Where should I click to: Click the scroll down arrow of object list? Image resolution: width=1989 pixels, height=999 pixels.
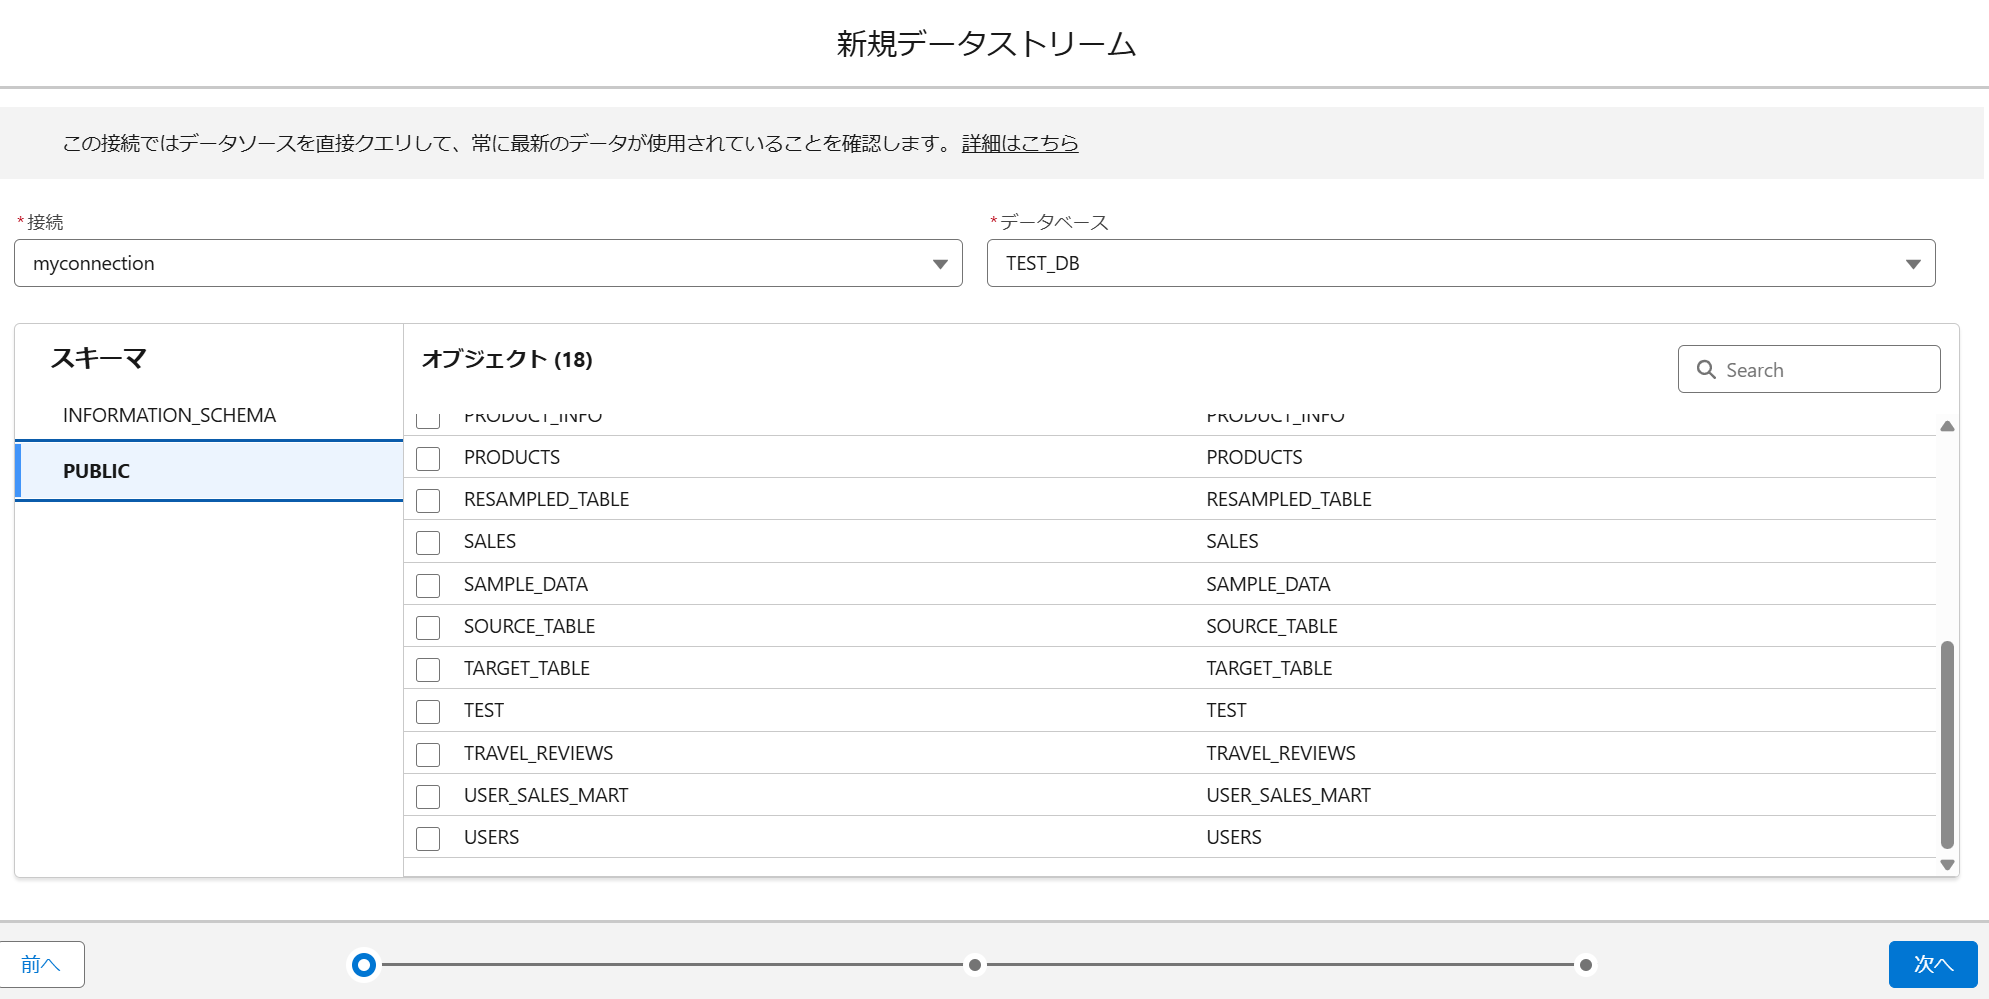[1947, 865]
